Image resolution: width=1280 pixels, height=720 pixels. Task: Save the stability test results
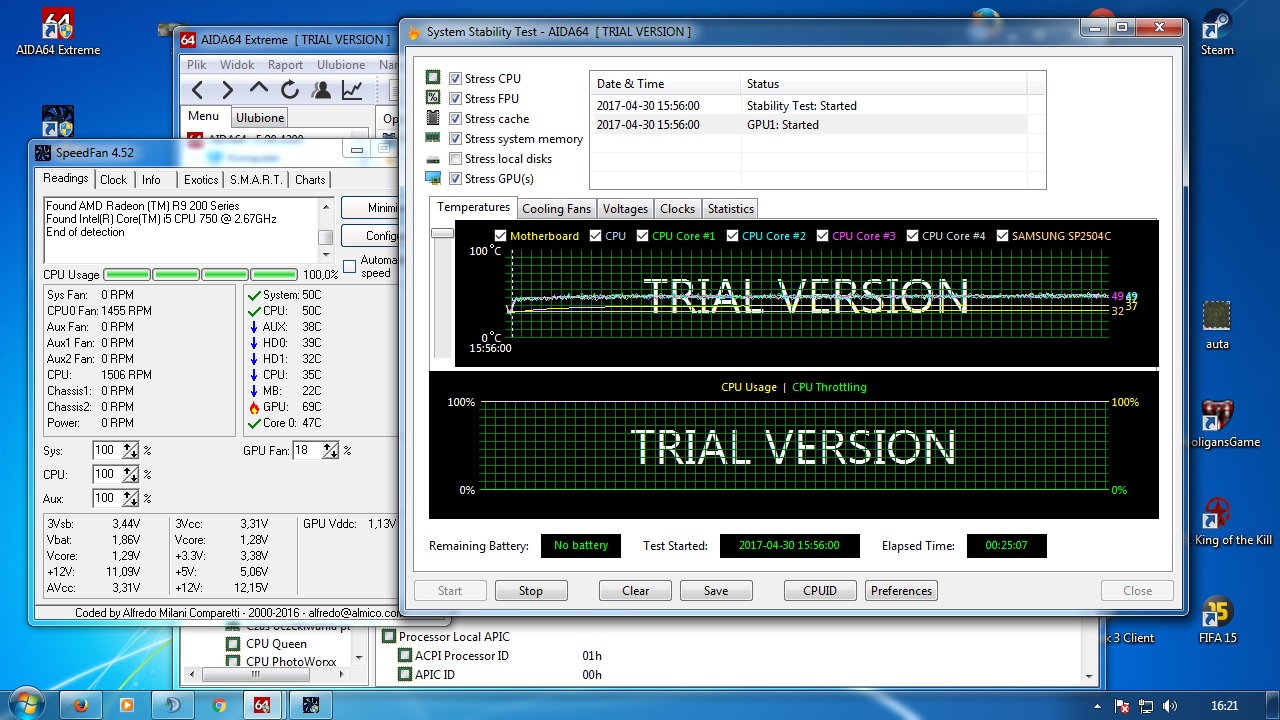(716, 591)
